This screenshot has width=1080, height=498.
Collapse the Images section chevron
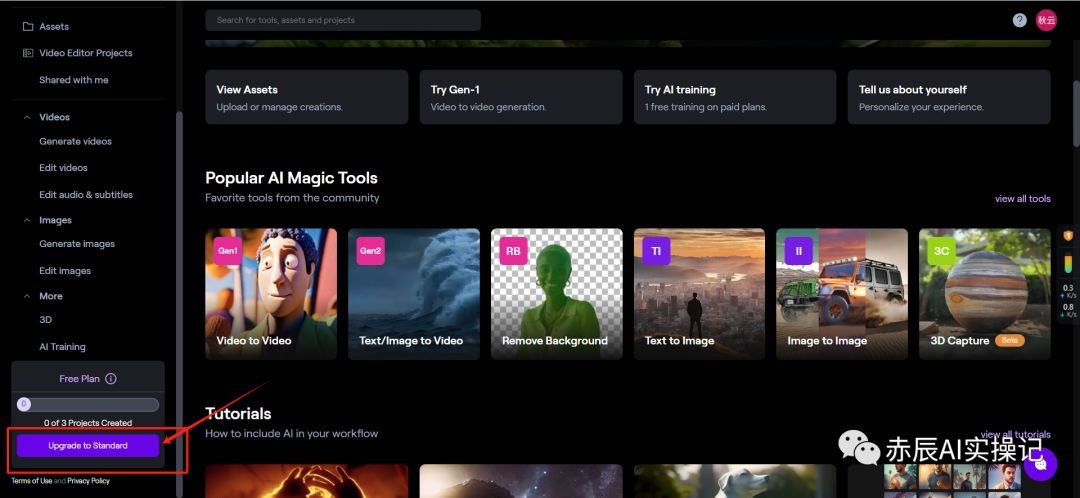pos(28,220)
